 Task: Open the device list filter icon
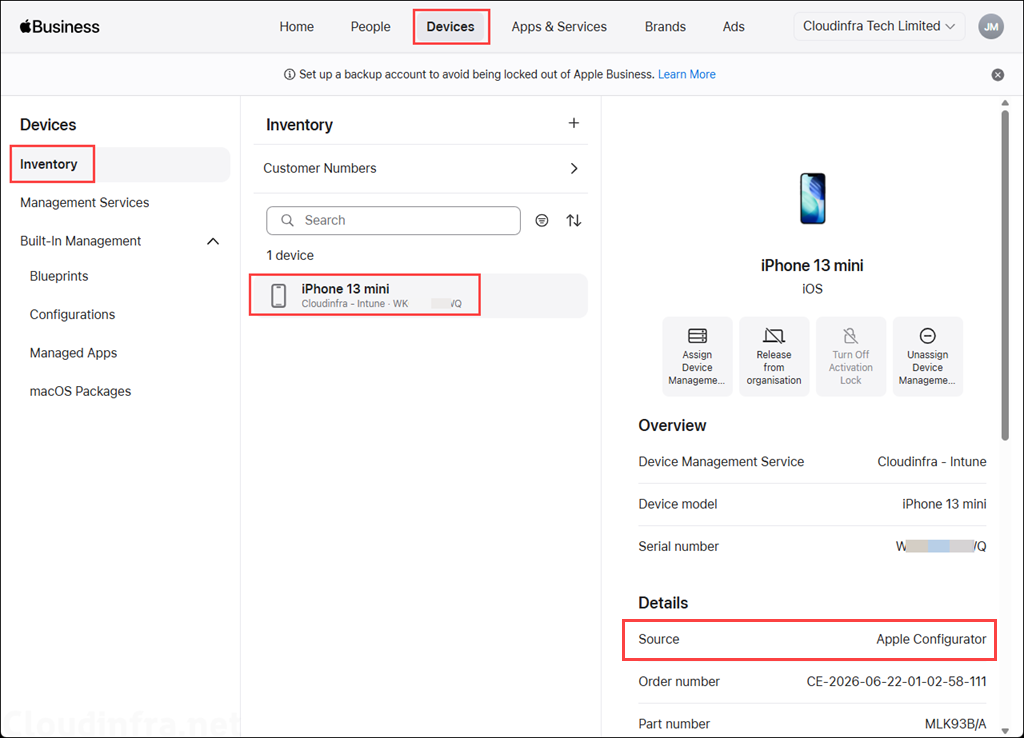point(541,221)
